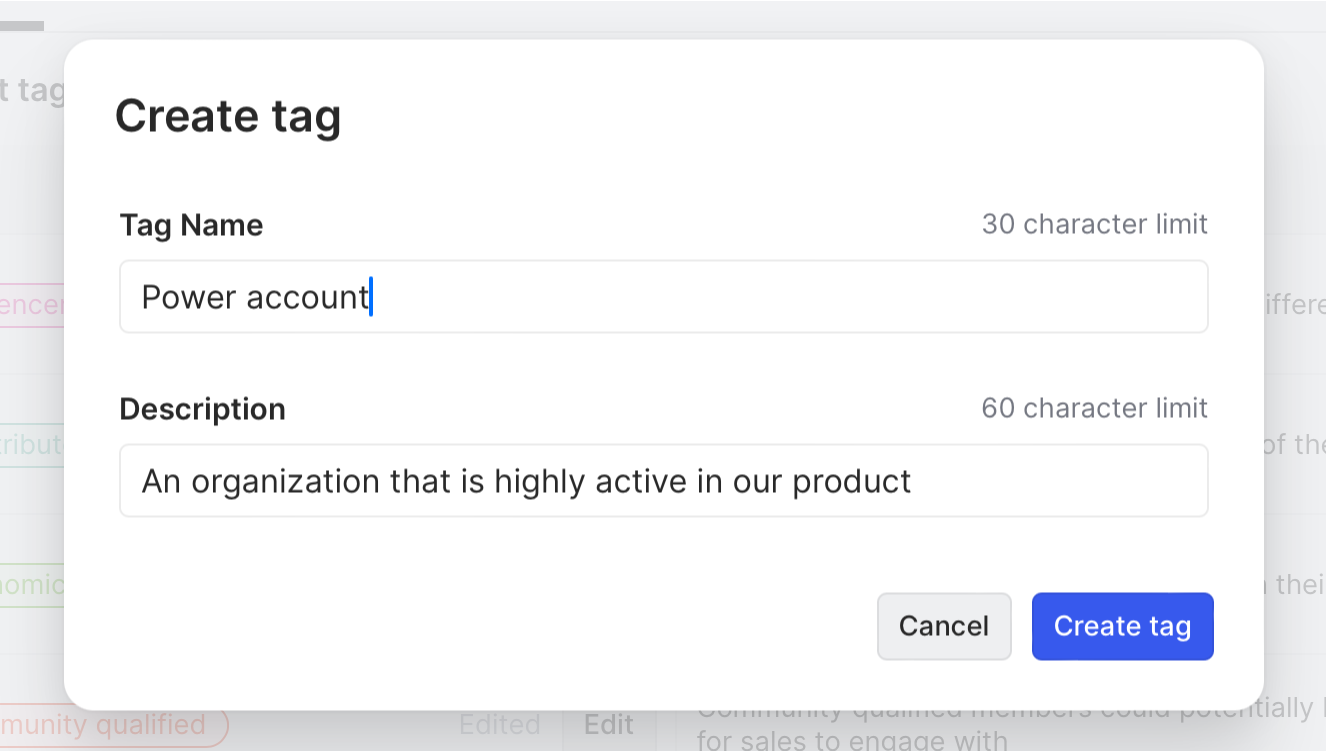Click the "Tag Name" field label
This screenshot has height=751, width=1326.
191,225
